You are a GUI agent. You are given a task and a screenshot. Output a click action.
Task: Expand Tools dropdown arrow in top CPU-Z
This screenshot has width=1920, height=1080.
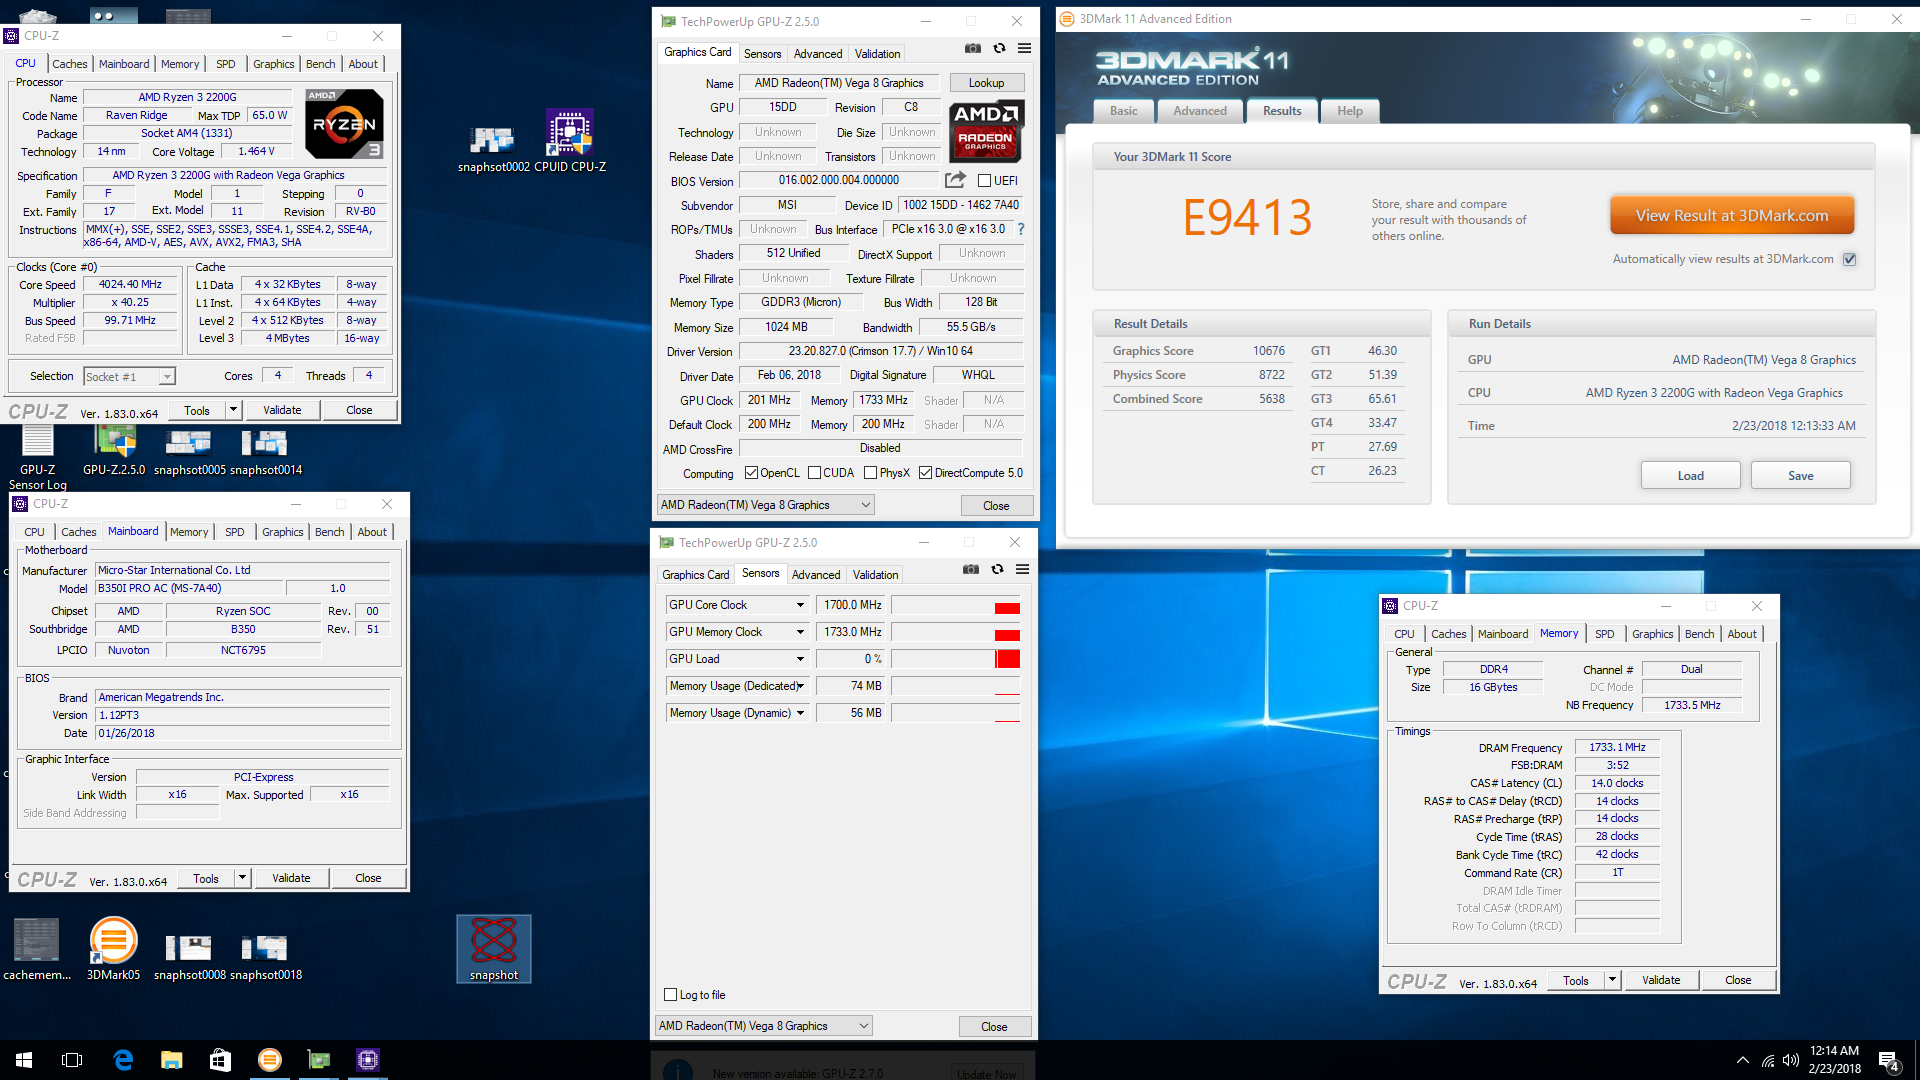pyautogui.click(x=233, y=410)
